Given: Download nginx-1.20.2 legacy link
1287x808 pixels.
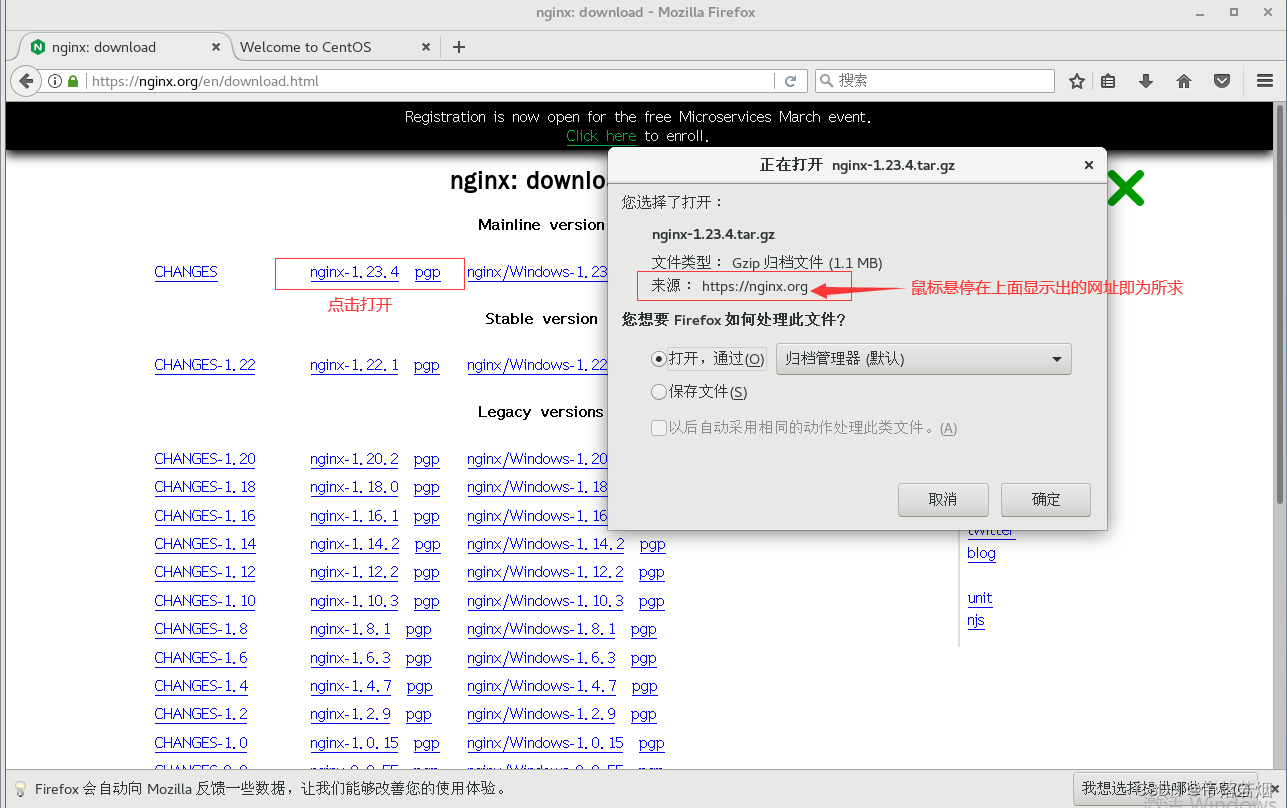Looking at the screenshot, I should pos(354,459).
